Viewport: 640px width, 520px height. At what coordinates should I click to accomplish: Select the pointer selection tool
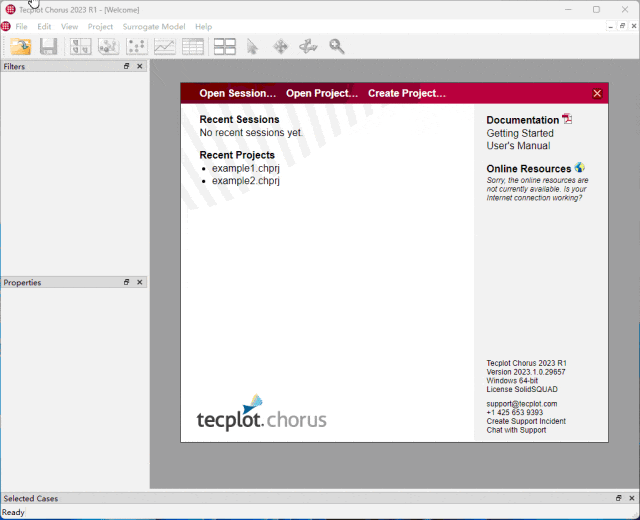(253, 47)
